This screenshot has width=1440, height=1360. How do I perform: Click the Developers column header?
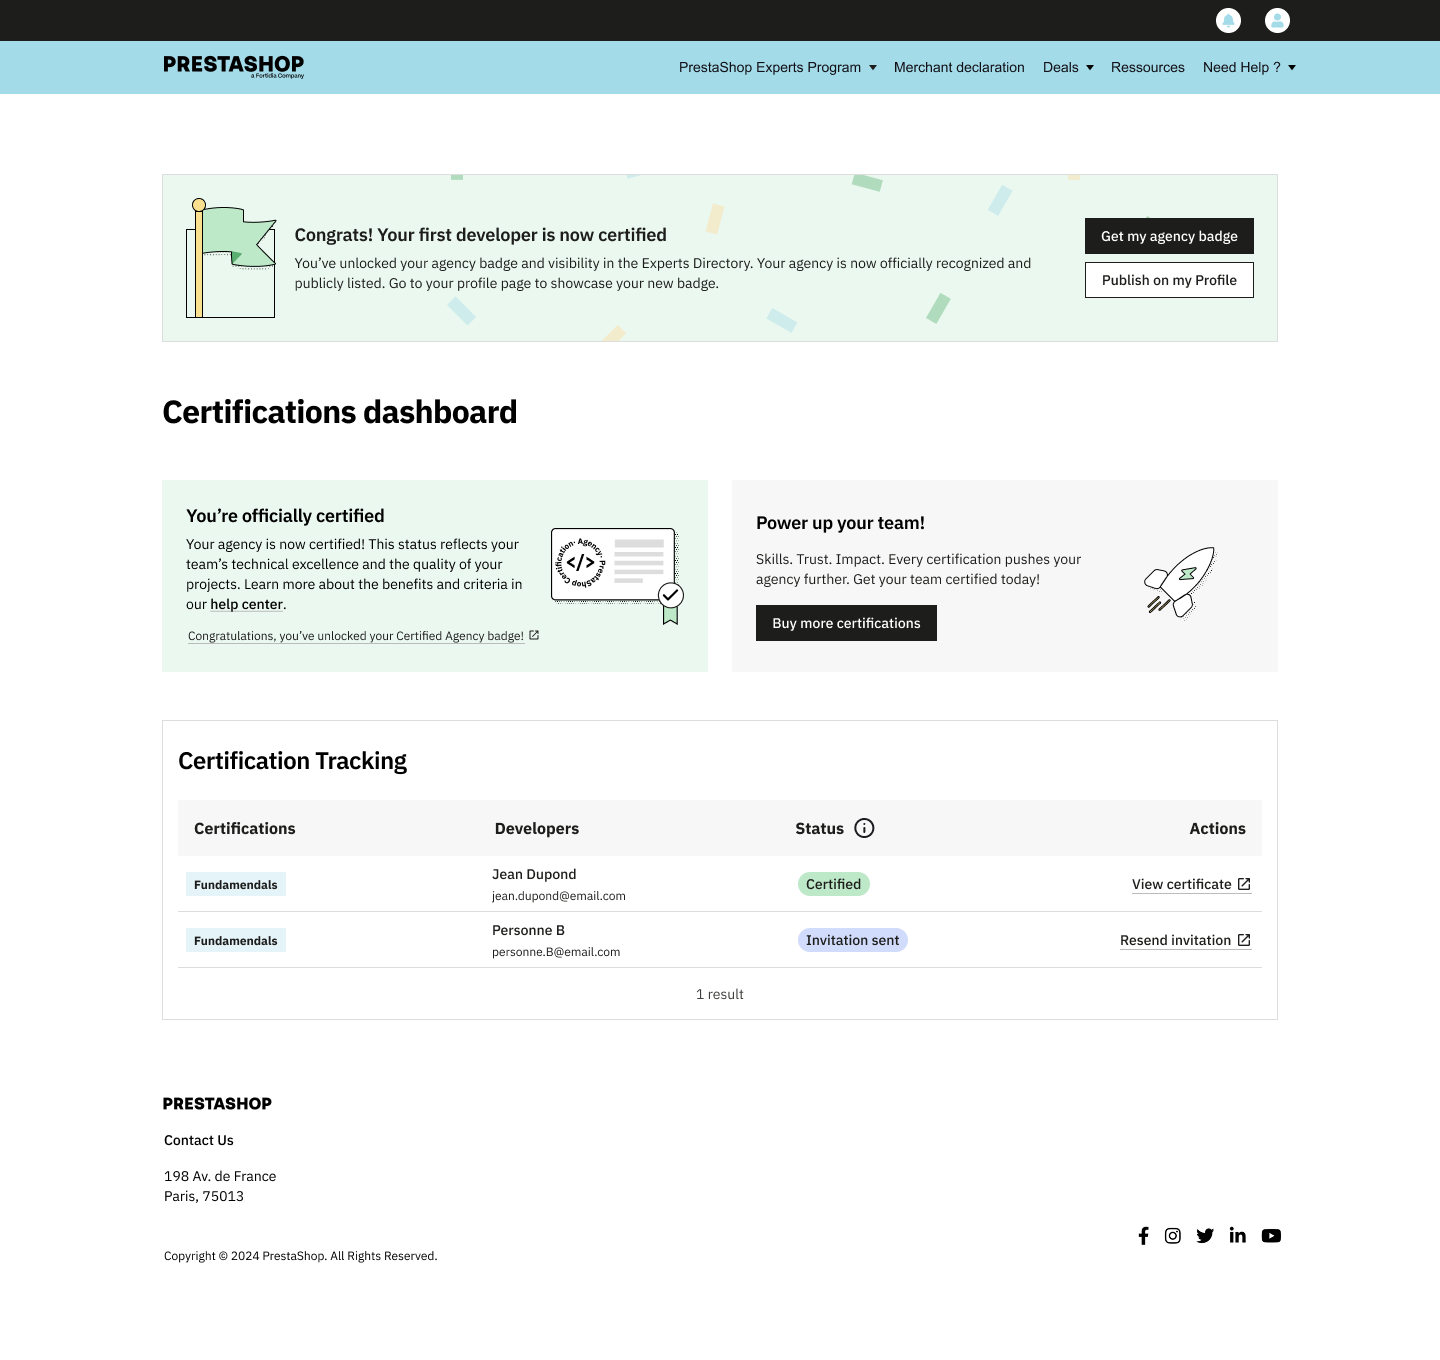[537, 828]
